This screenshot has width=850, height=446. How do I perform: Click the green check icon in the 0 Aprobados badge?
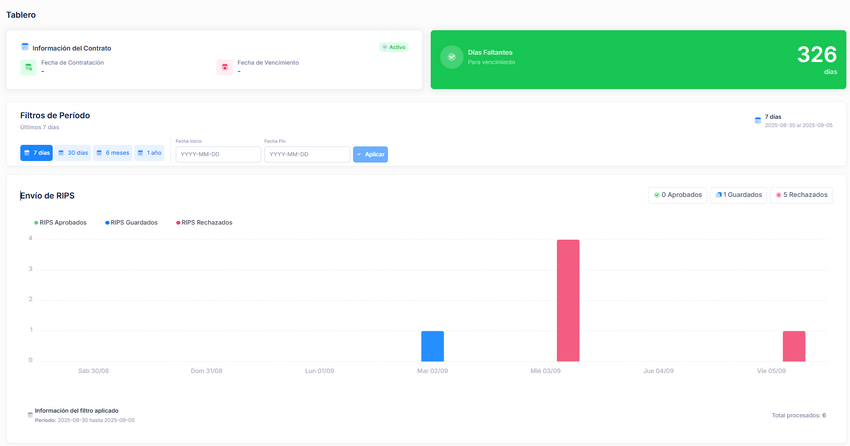point(657,195)
